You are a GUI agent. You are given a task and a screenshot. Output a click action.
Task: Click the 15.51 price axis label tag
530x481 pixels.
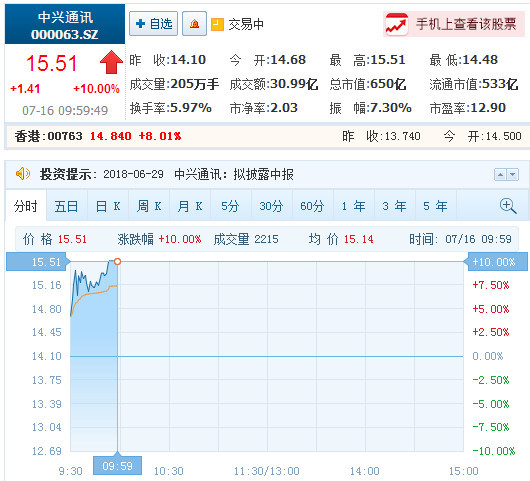(38, 262)
